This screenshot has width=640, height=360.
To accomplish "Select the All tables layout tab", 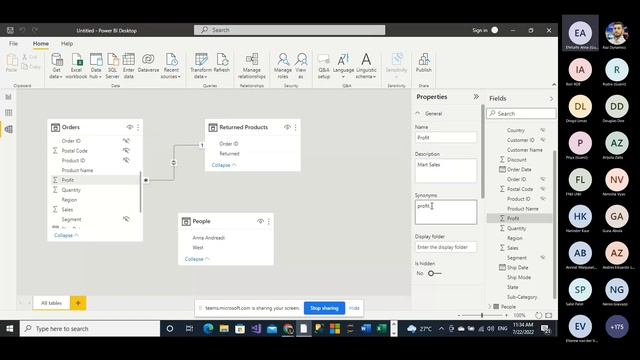I will point(51,303).
